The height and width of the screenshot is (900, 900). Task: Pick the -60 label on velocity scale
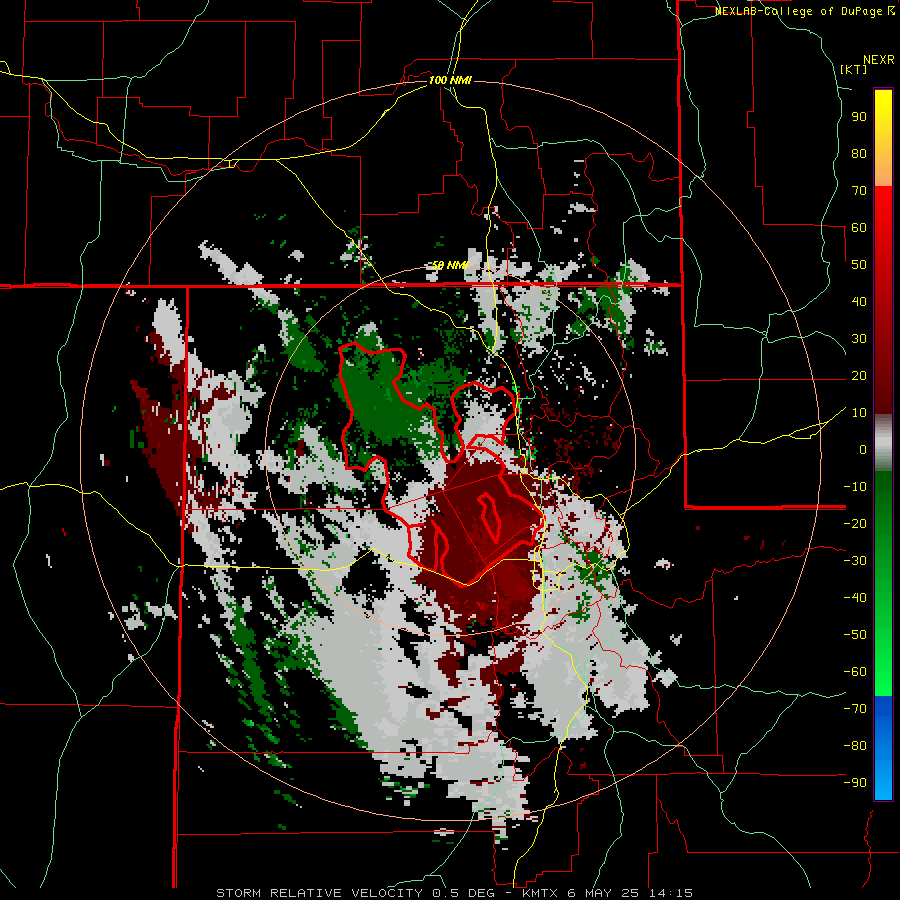[x=855, y=672]
